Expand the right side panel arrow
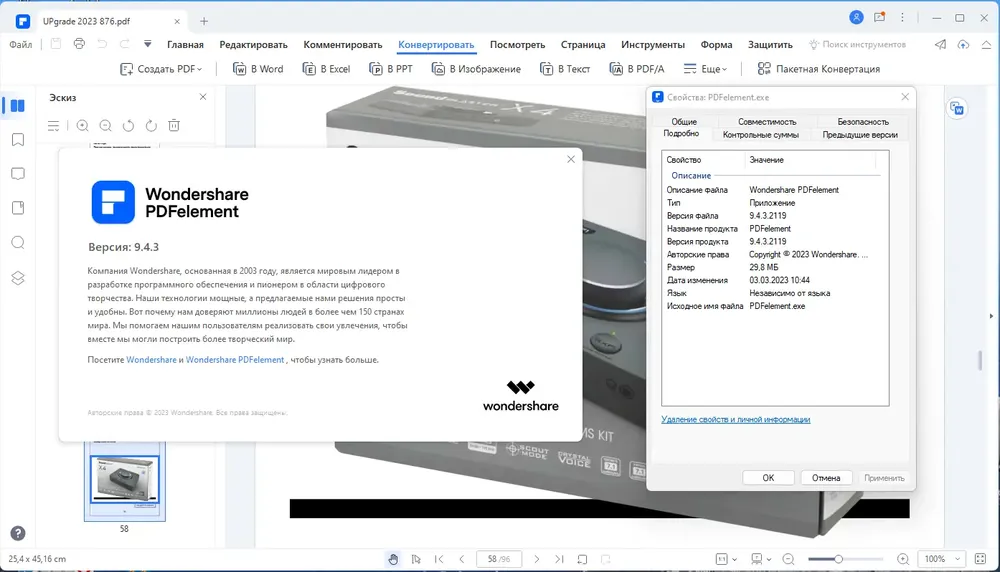 pyautogui.click(x=991, y=316)
